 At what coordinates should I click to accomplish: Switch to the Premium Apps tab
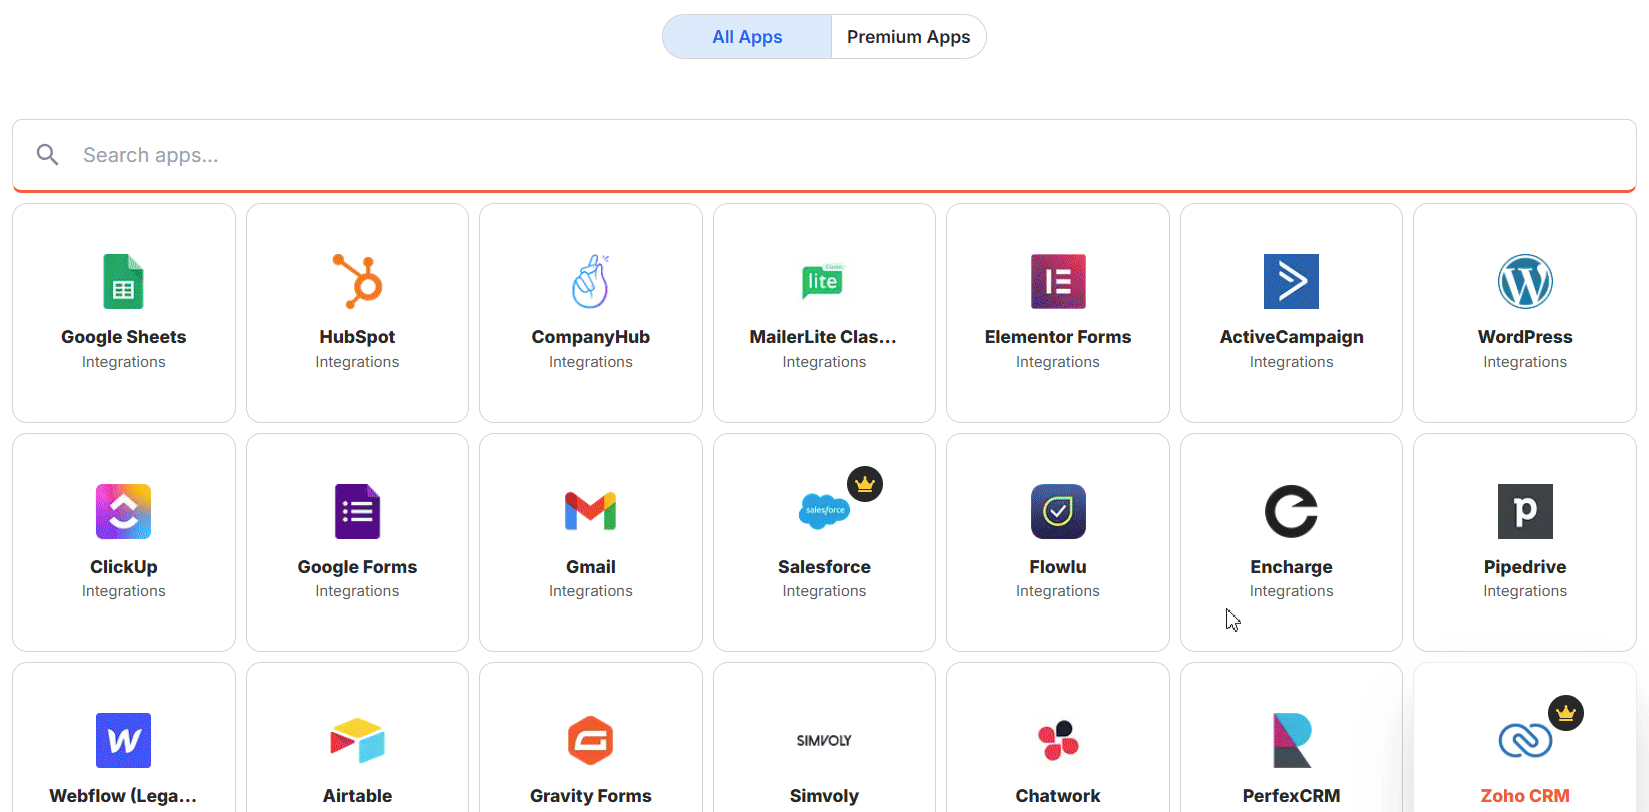(908, 37)
